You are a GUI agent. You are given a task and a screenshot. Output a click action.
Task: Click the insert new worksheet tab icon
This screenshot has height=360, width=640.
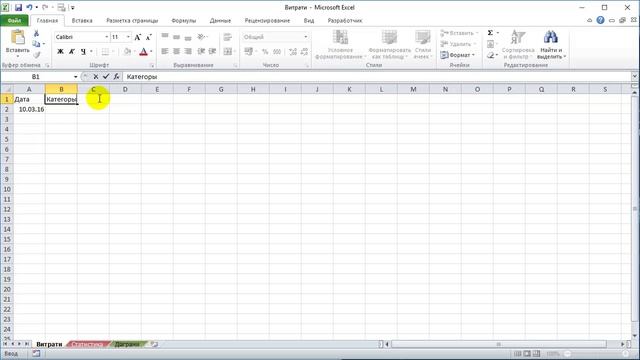click(154, 344)
